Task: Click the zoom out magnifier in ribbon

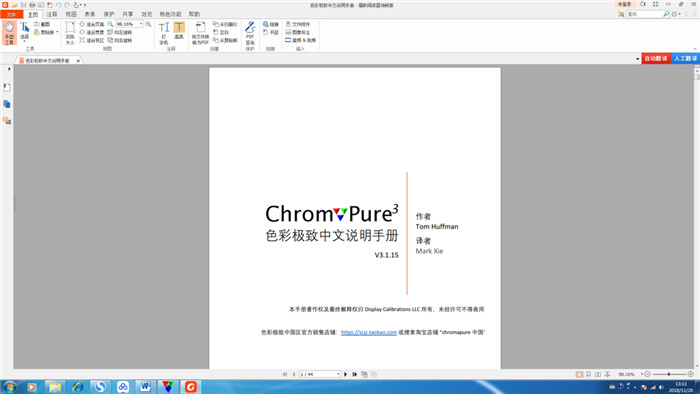Action: (x=110, y=24)
